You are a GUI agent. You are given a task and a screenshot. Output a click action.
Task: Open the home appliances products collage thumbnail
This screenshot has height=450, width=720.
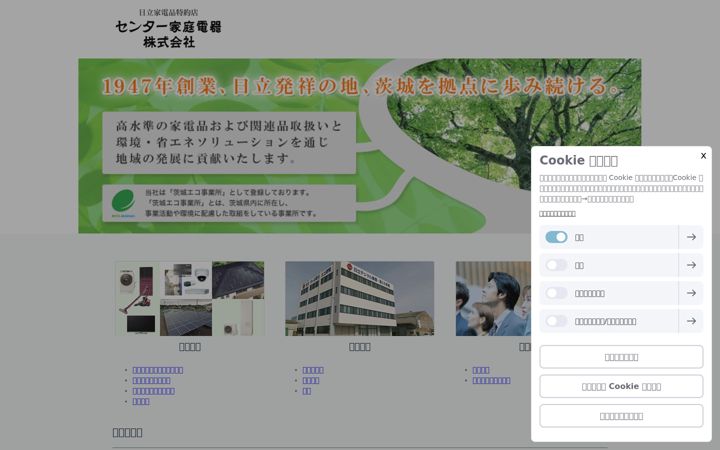click(x=190, y=298)
